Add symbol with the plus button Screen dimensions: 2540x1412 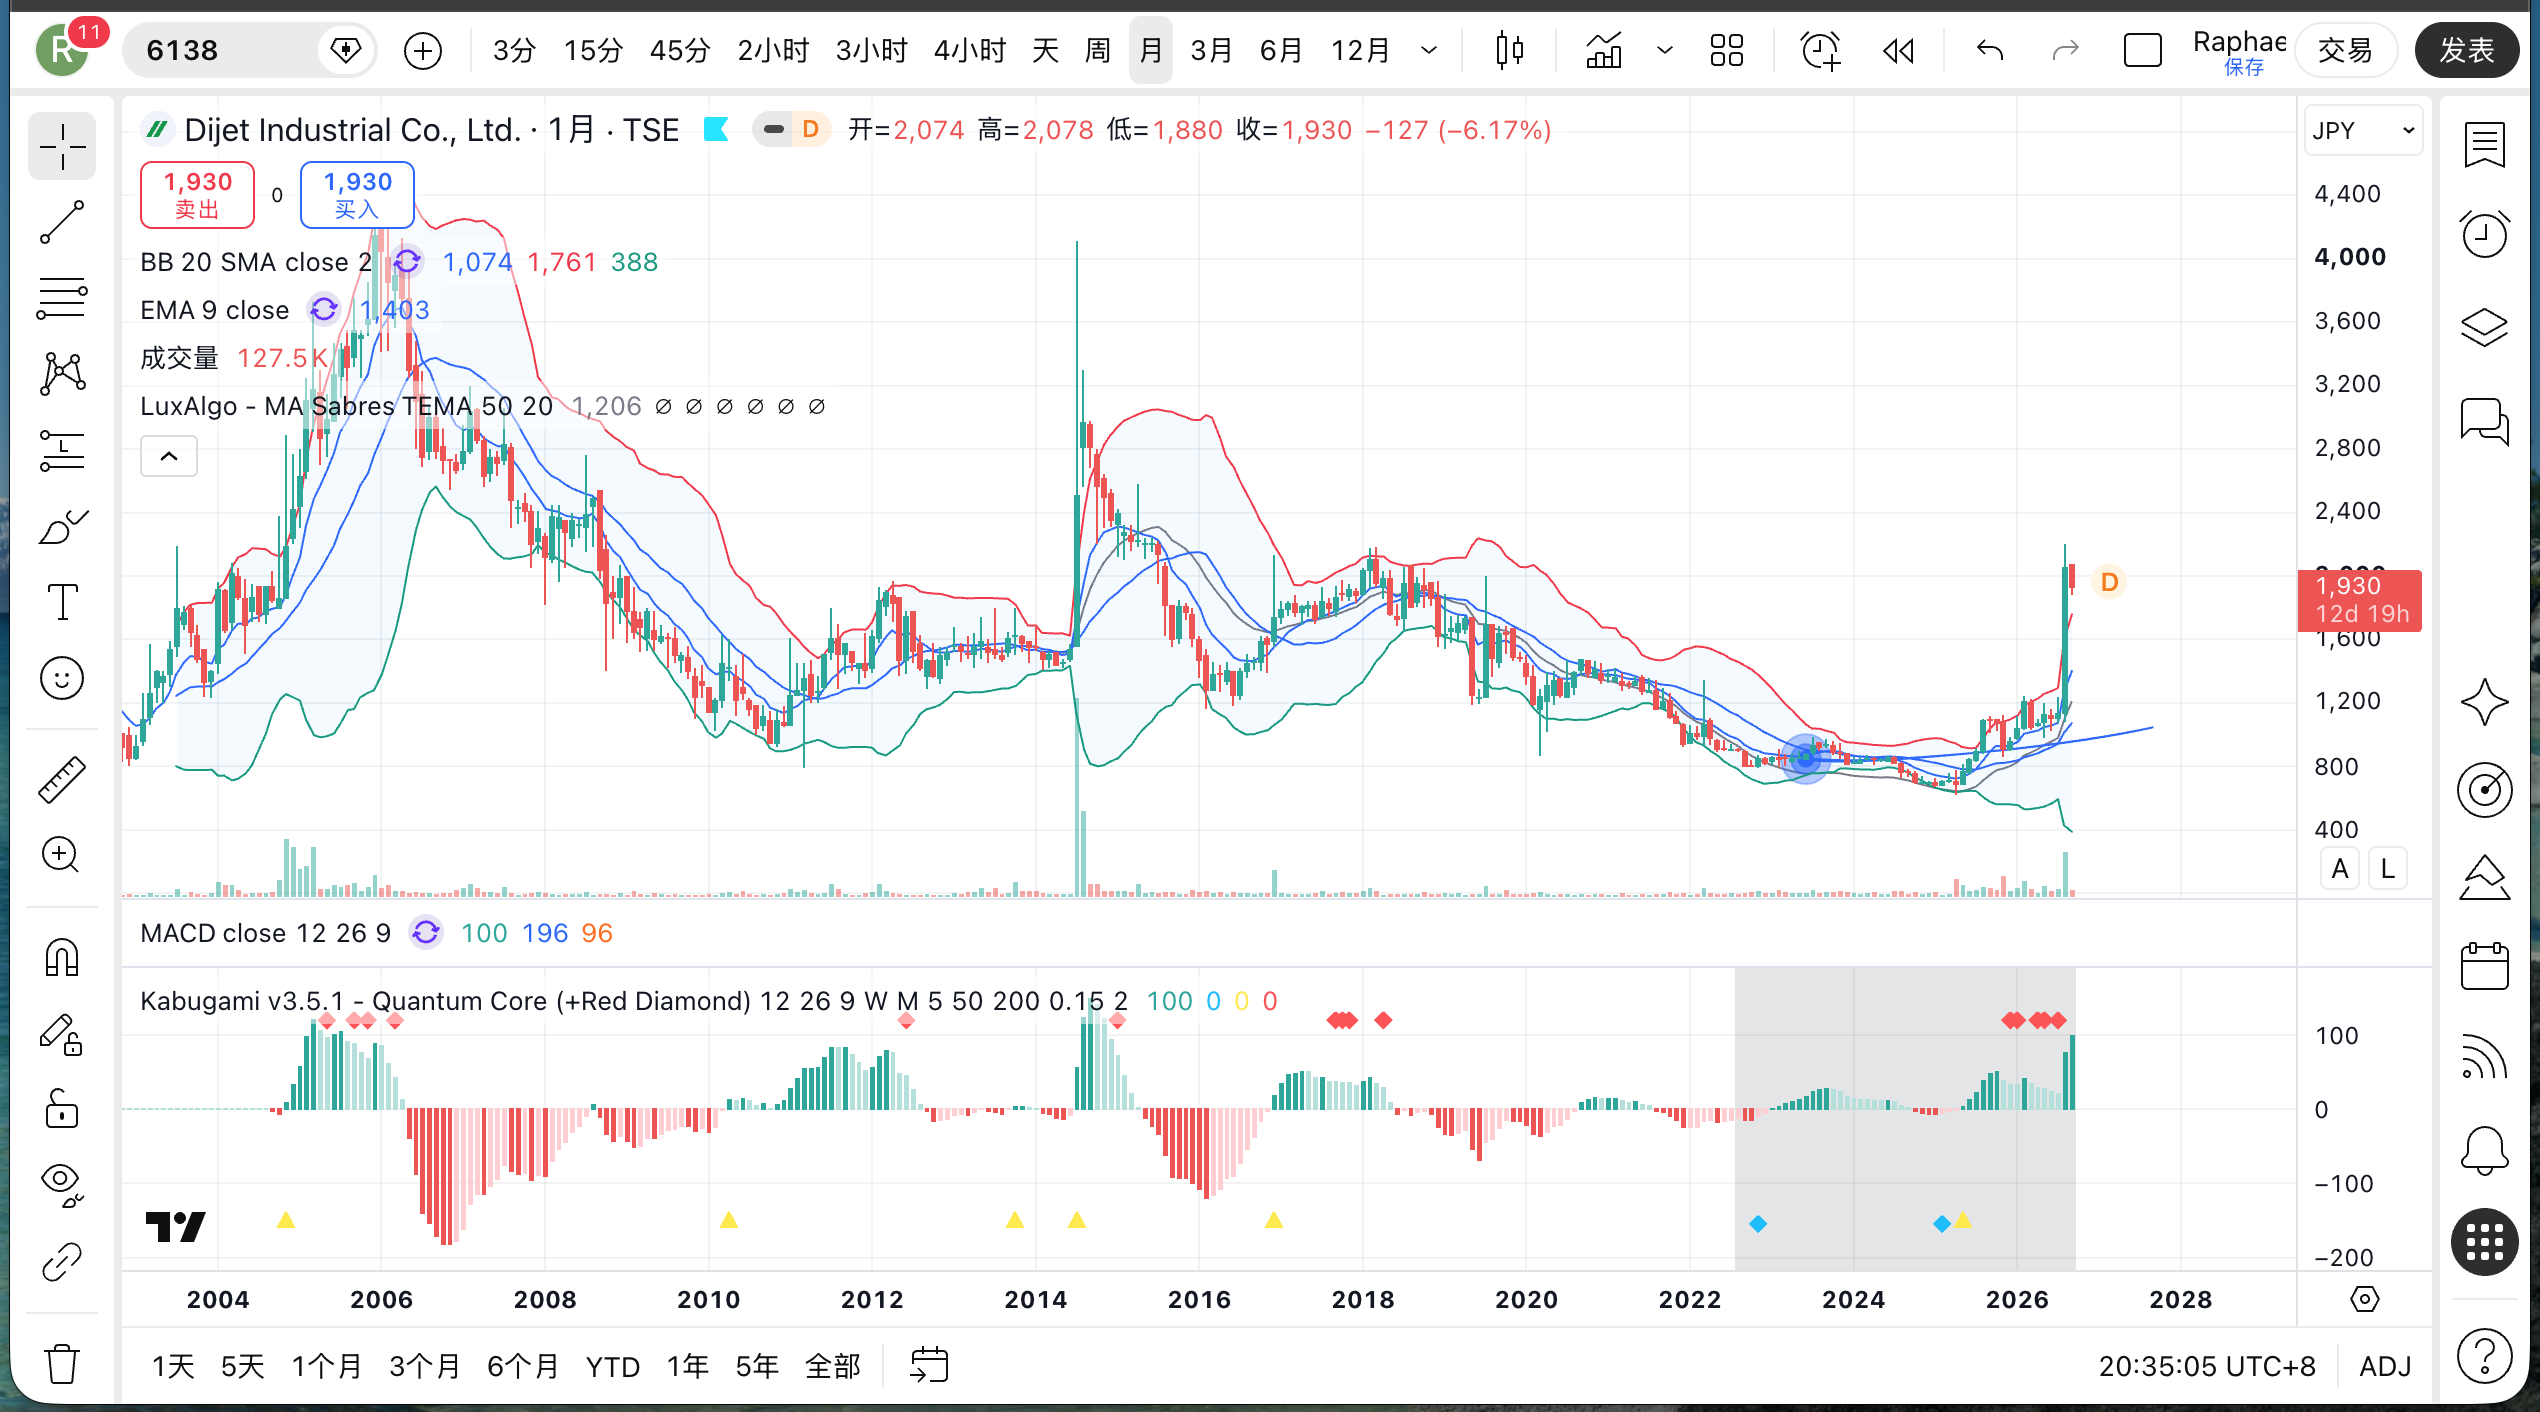click(x=423, y=50)
